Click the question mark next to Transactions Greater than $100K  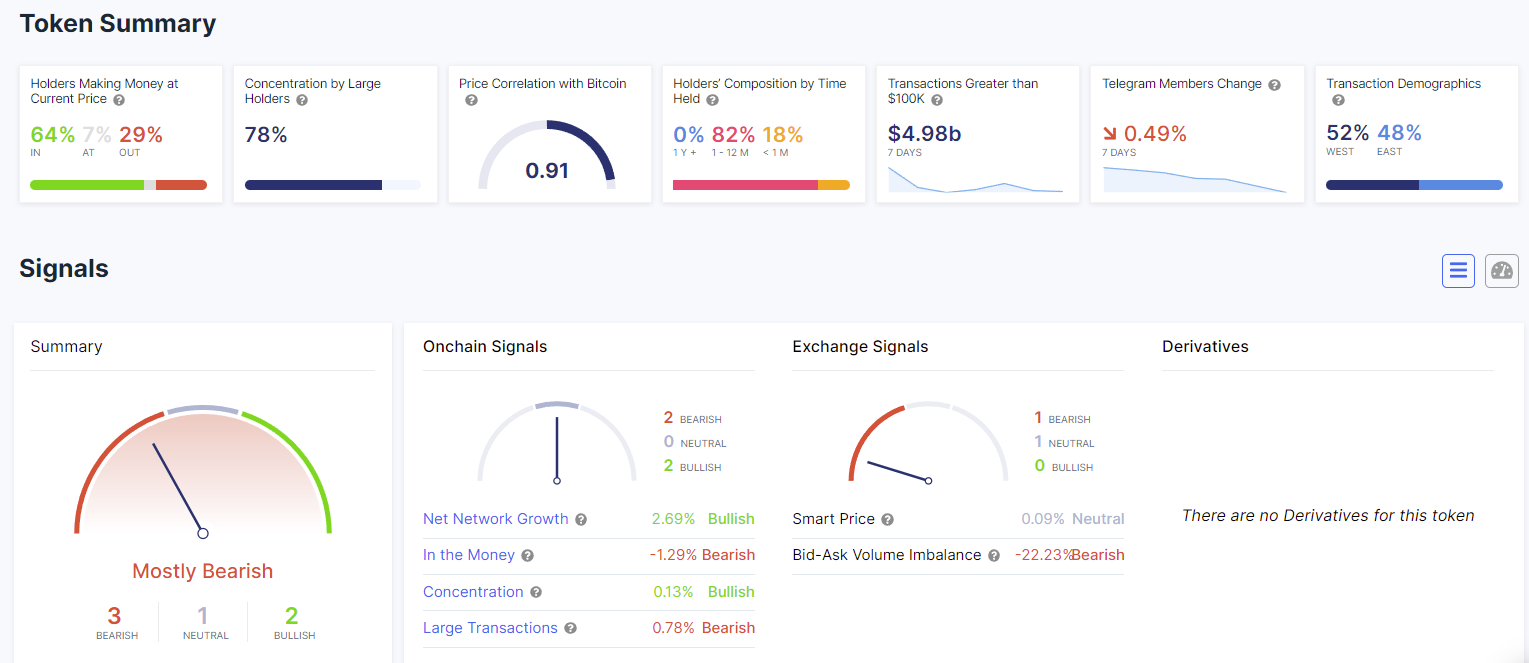[x=937, y=100]
